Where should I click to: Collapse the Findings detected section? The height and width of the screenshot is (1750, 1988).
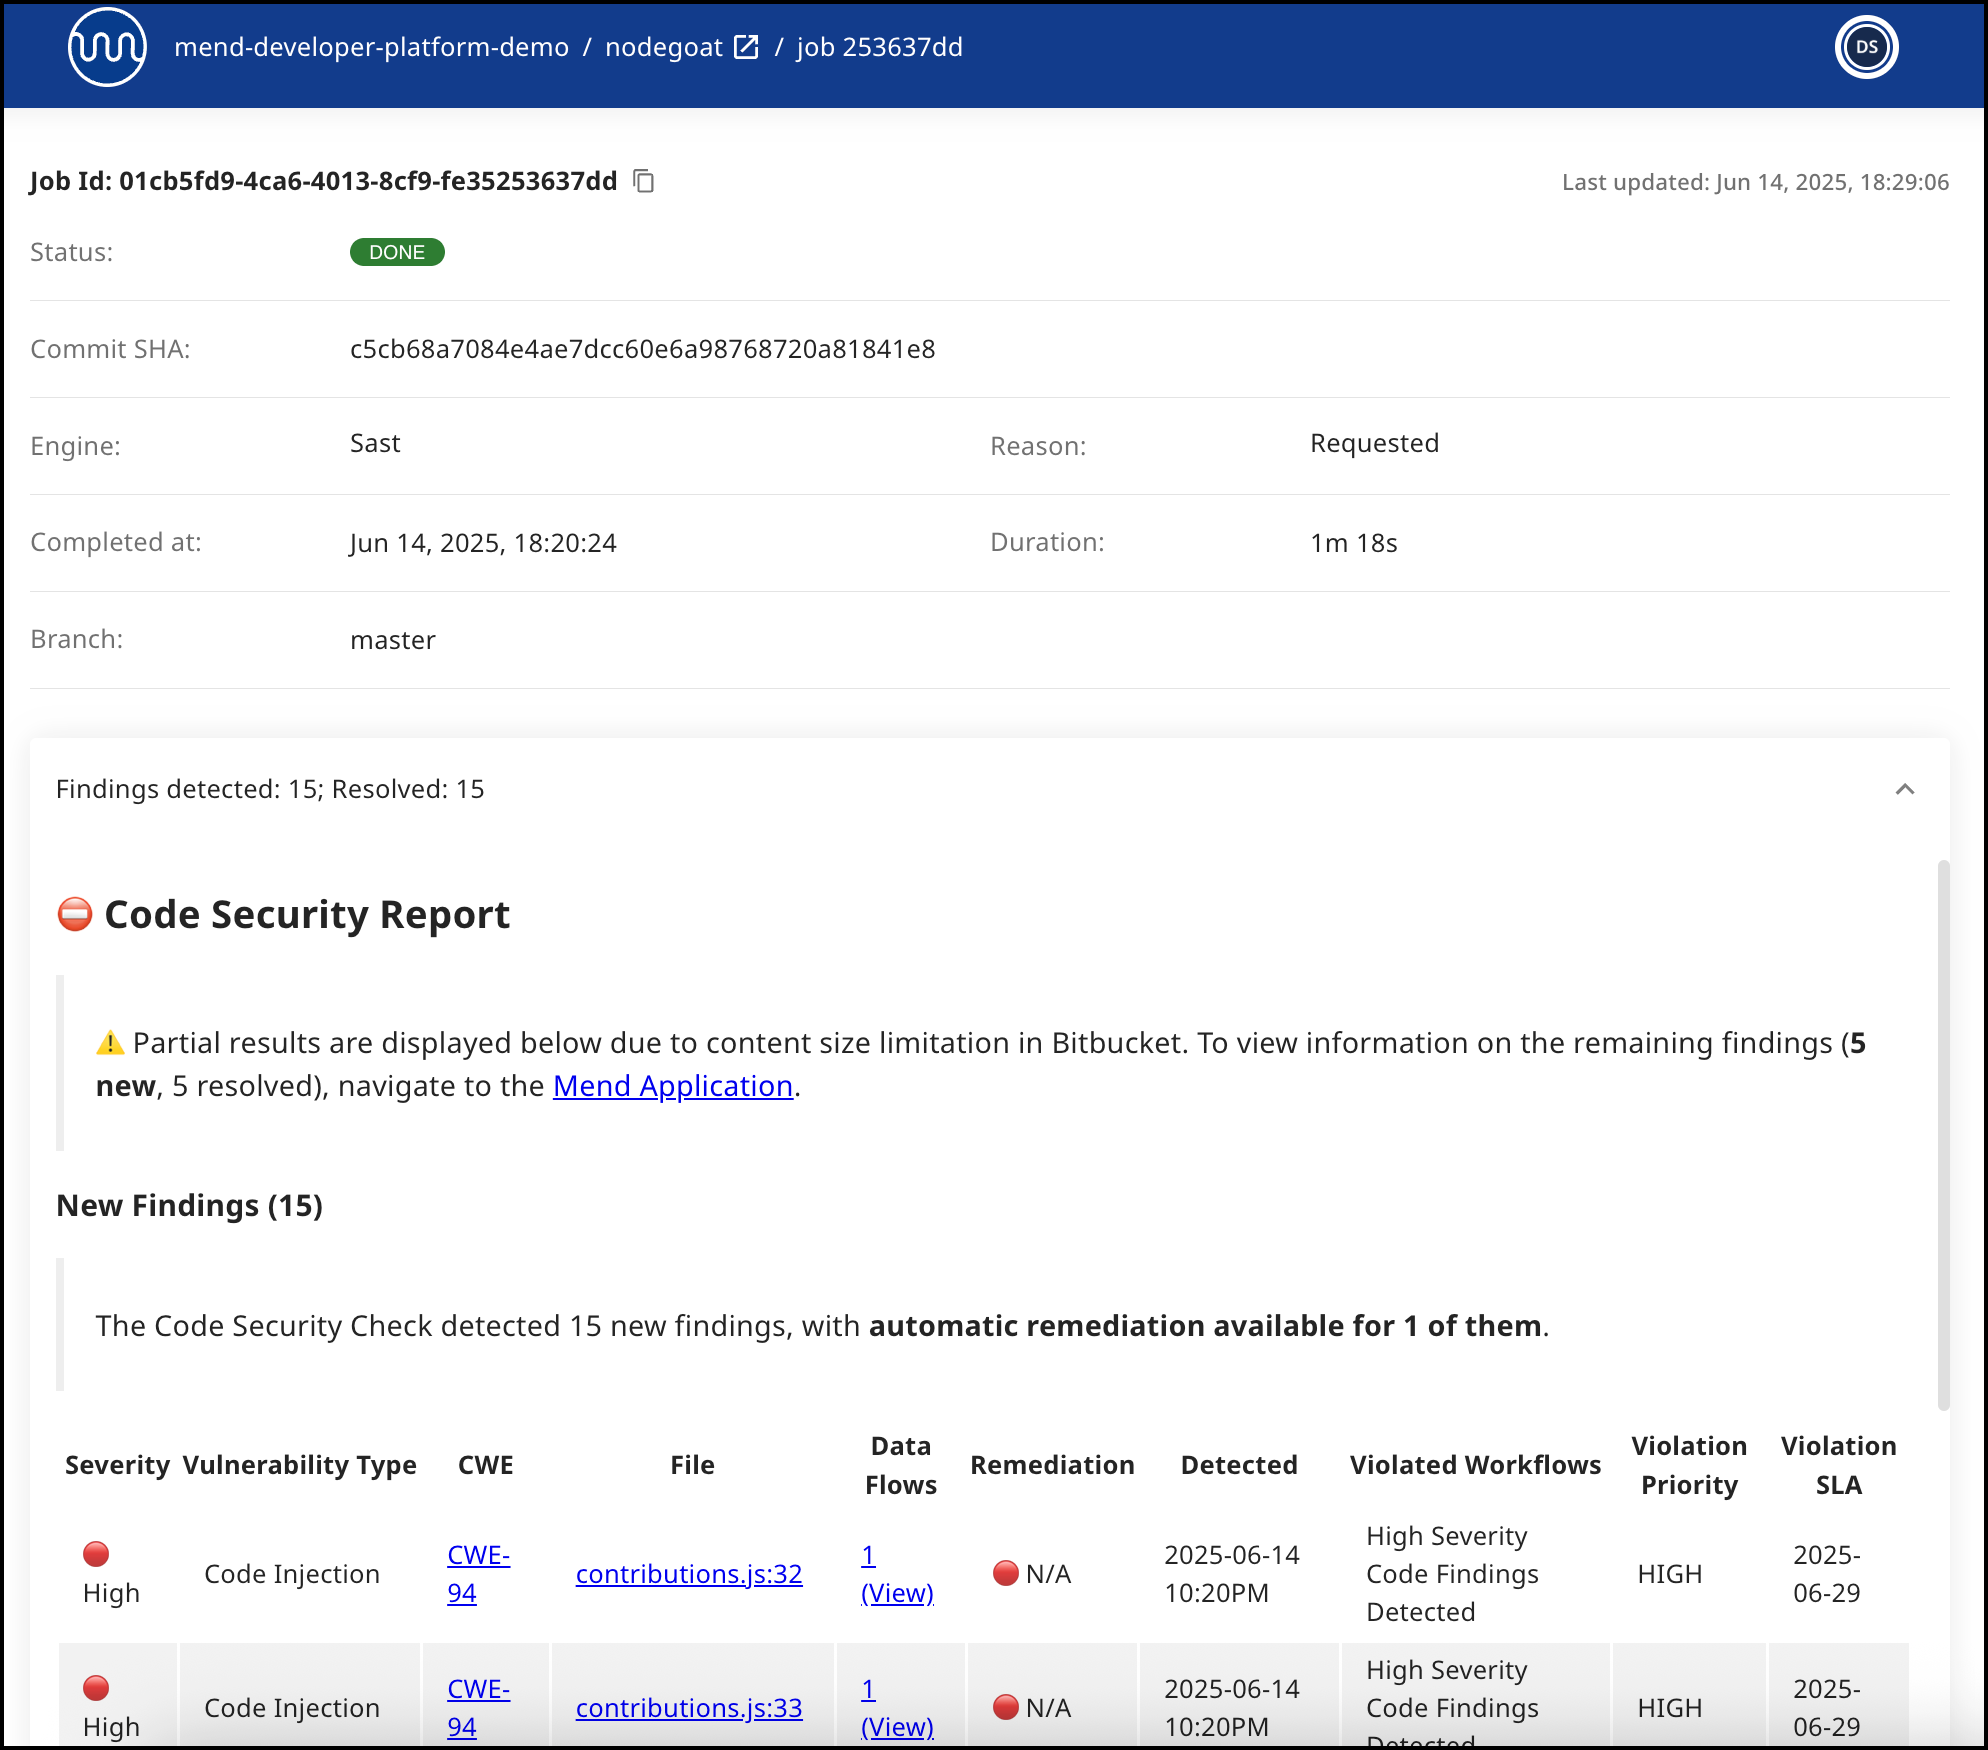tap(1904, 789)
